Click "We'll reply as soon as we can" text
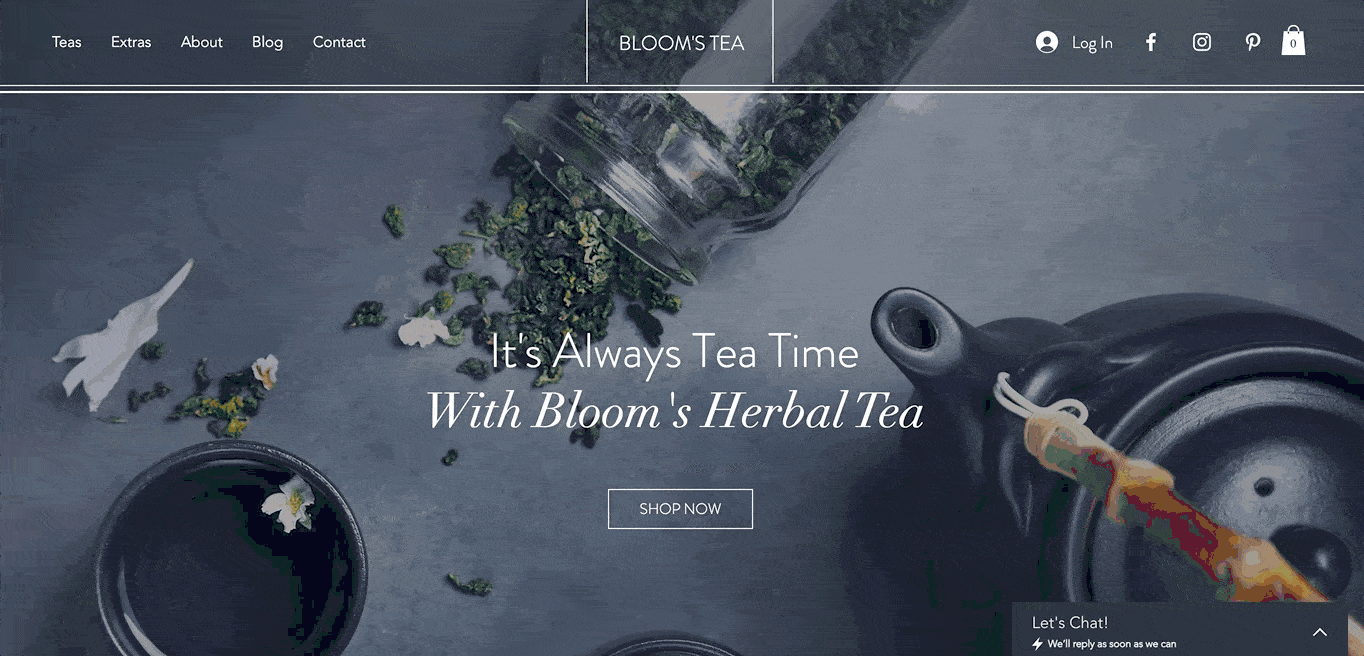 [1112, 644]
